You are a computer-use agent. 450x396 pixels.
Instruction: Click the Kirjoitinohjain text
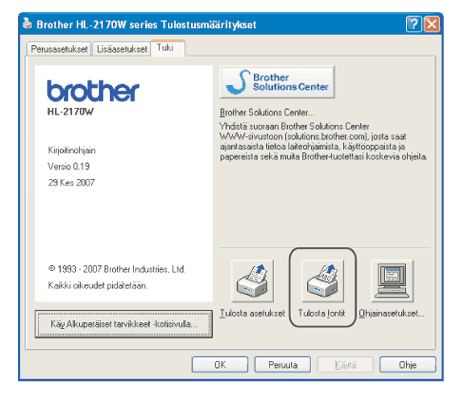[x=72, y=150]
